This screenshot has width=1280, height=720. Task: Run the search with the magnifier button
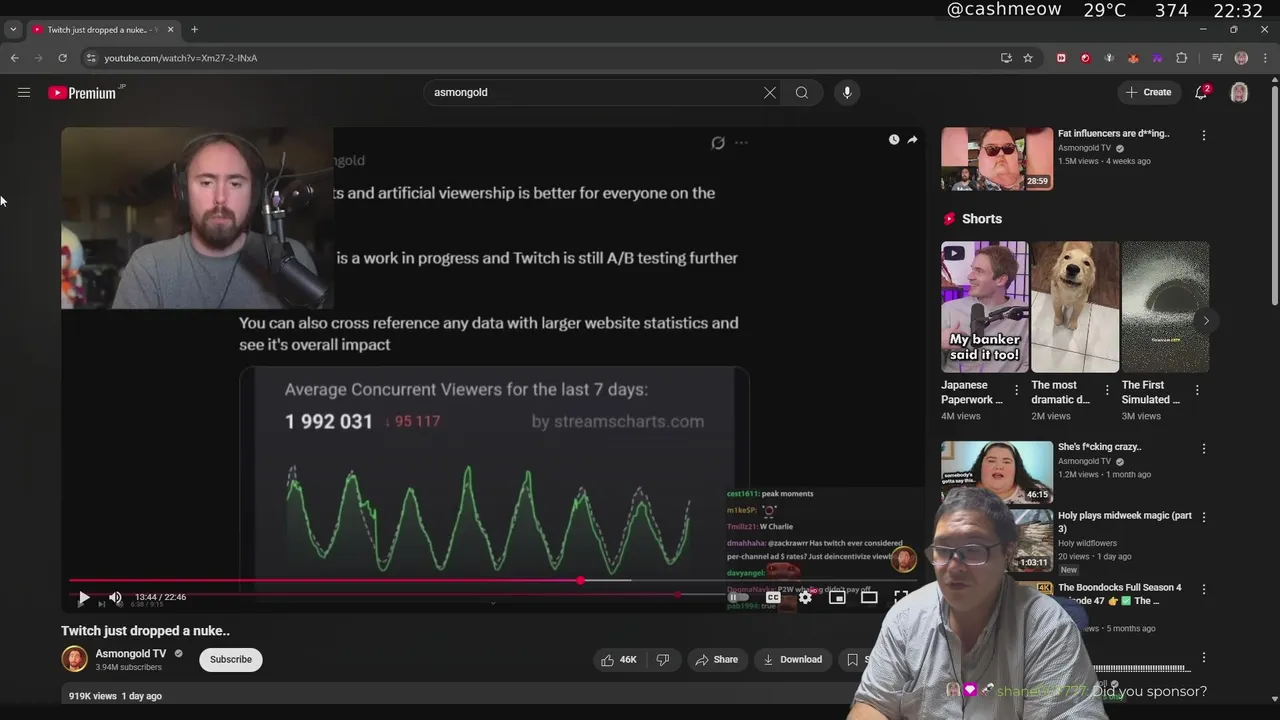click(x=802, y=92)
